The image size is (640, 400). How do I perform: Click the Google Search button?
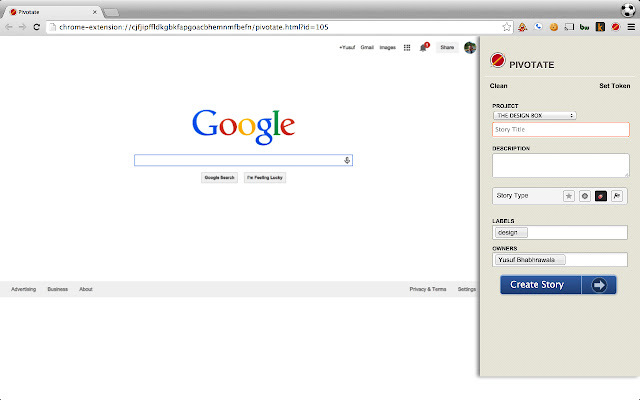click(219, 178)
